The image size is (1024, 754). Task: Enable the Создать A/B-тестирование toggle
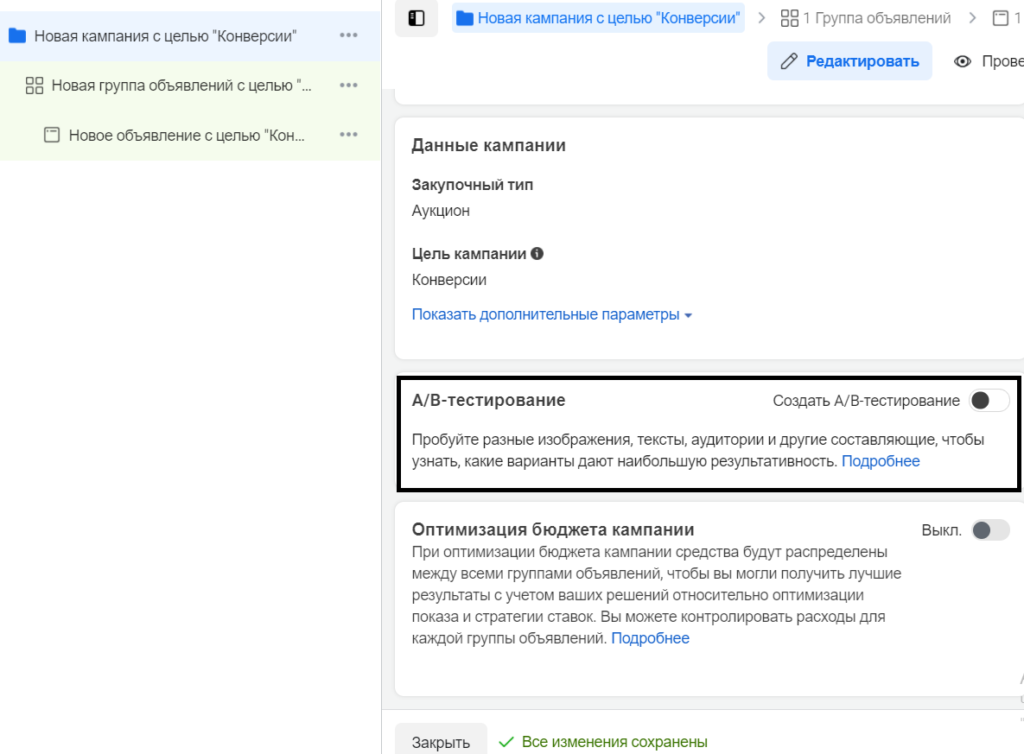[988, 401]
